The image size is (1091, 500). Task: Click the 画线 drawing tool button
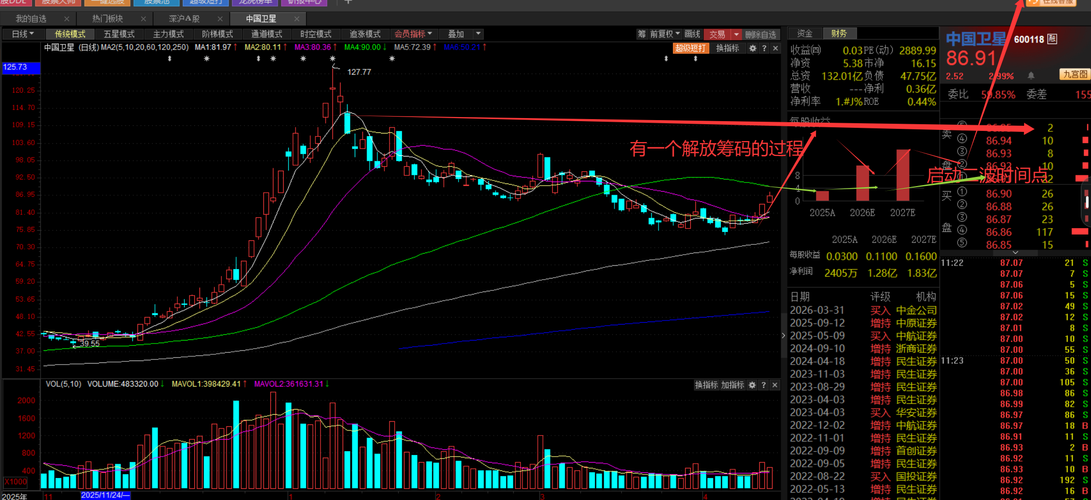(x=692, y=34)
